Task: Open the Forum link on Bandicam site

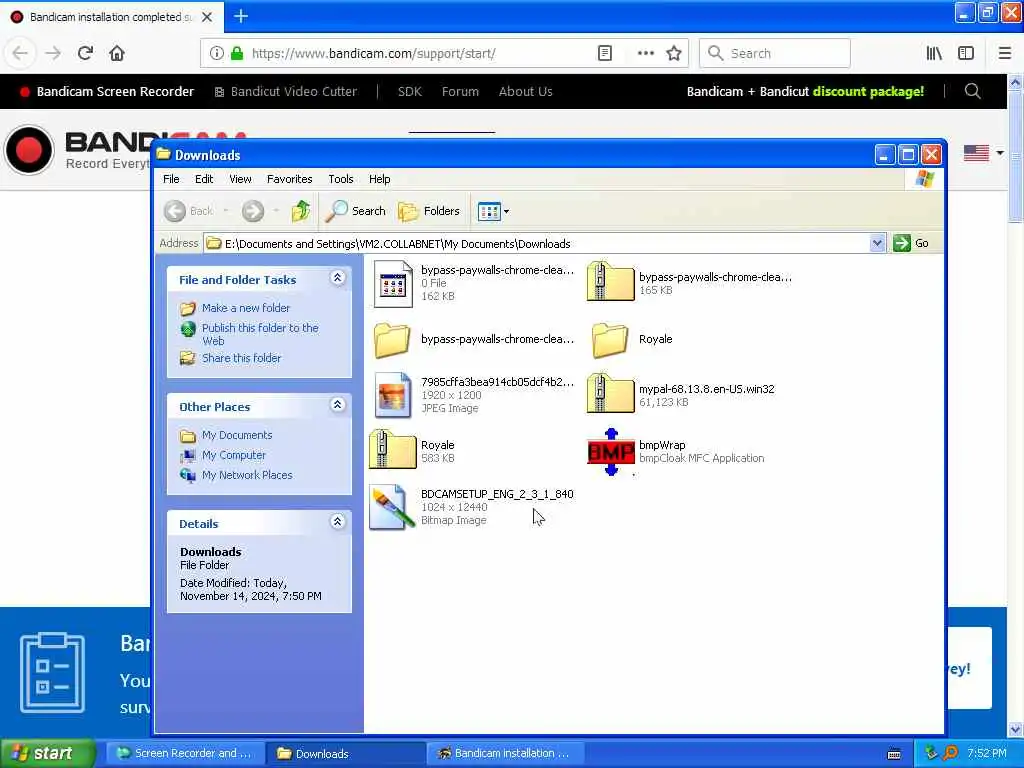Action: 460,91
